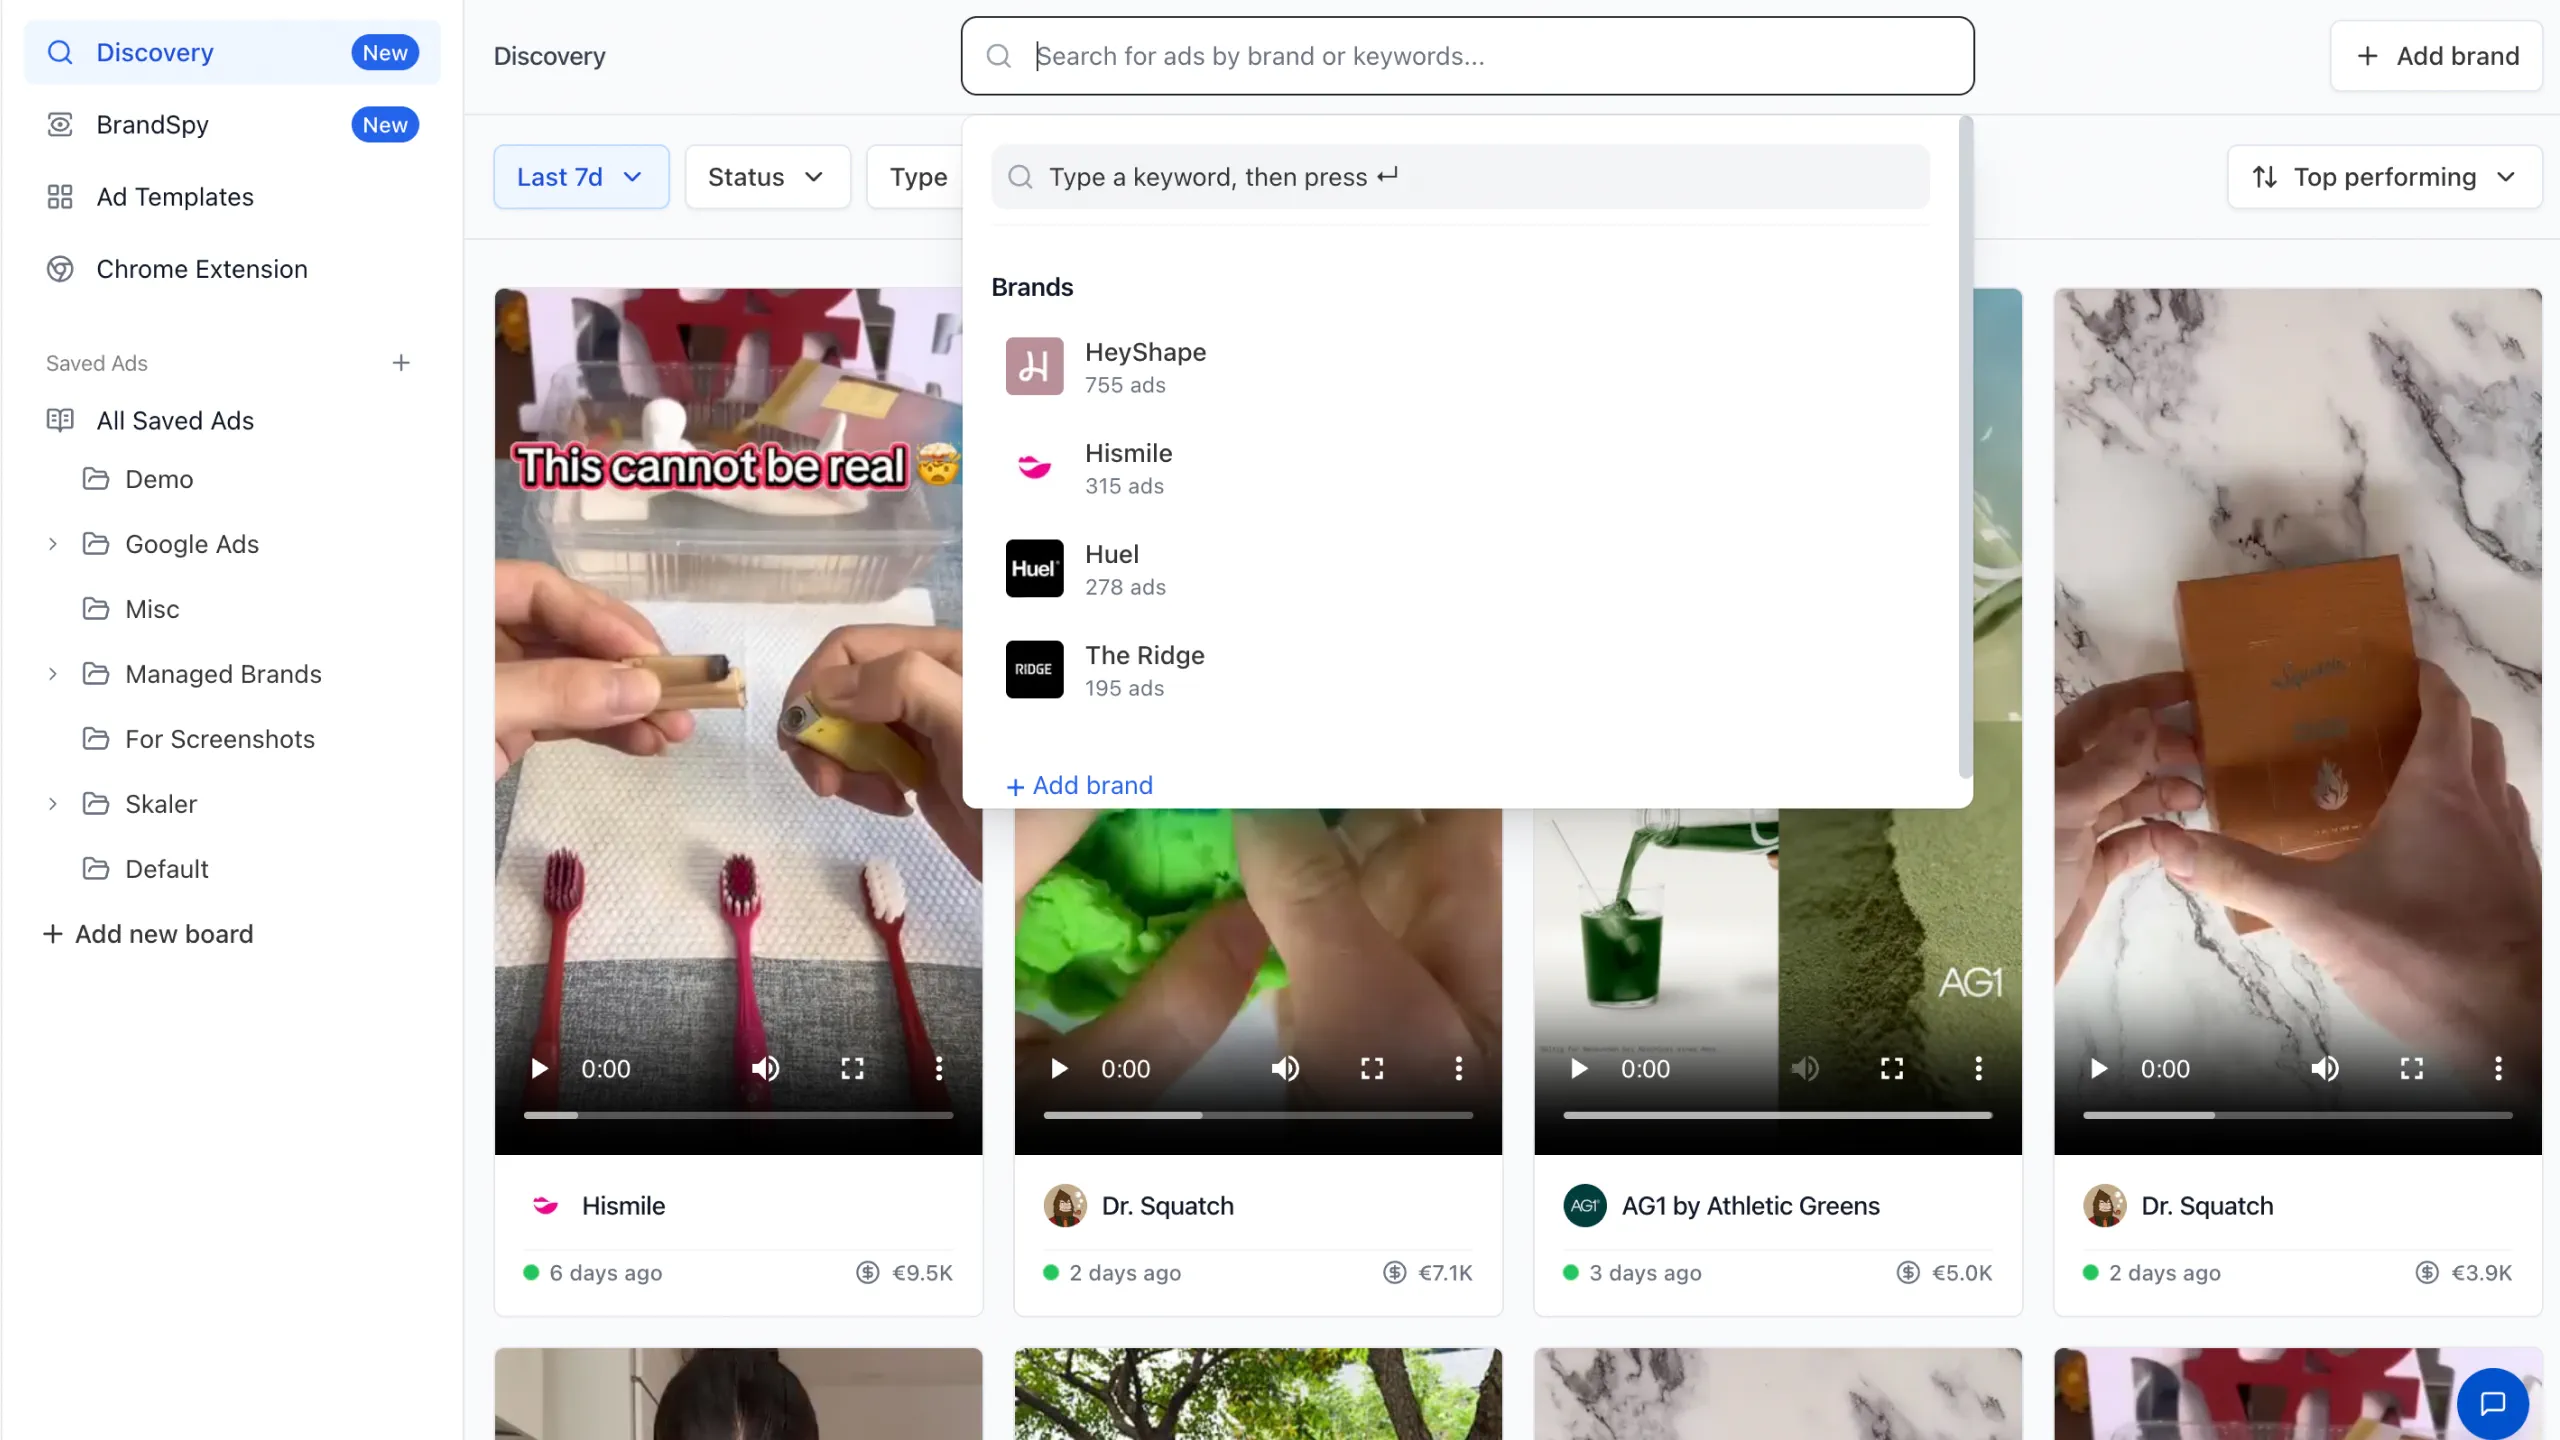Click the plus icon next to Saved Ads
The width and height of the screenshot is (2560, 1440).
click(401, 363)
